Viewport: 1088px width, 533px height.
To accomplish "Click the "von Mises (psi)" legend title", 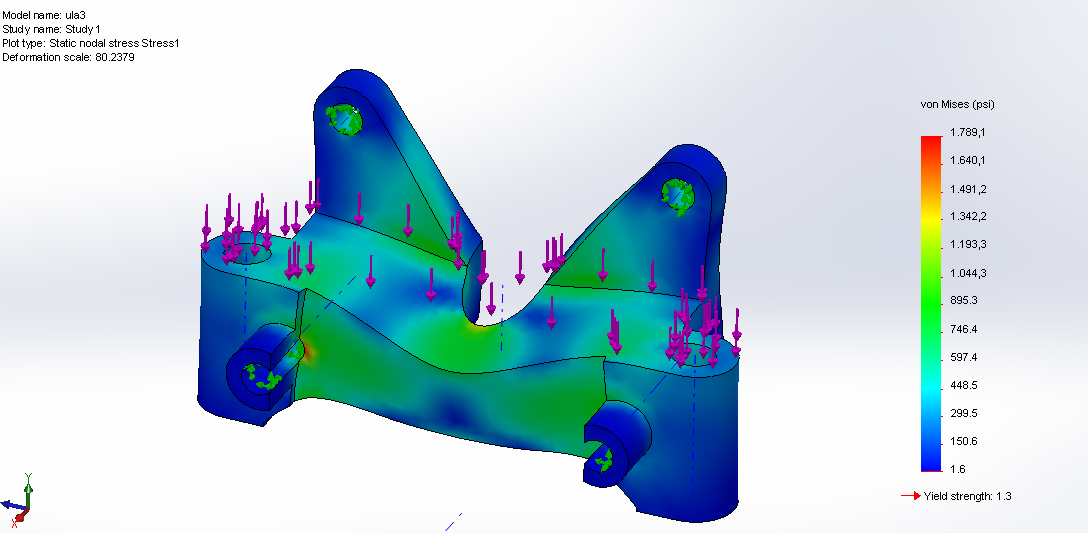I will [x=957, y=105].
